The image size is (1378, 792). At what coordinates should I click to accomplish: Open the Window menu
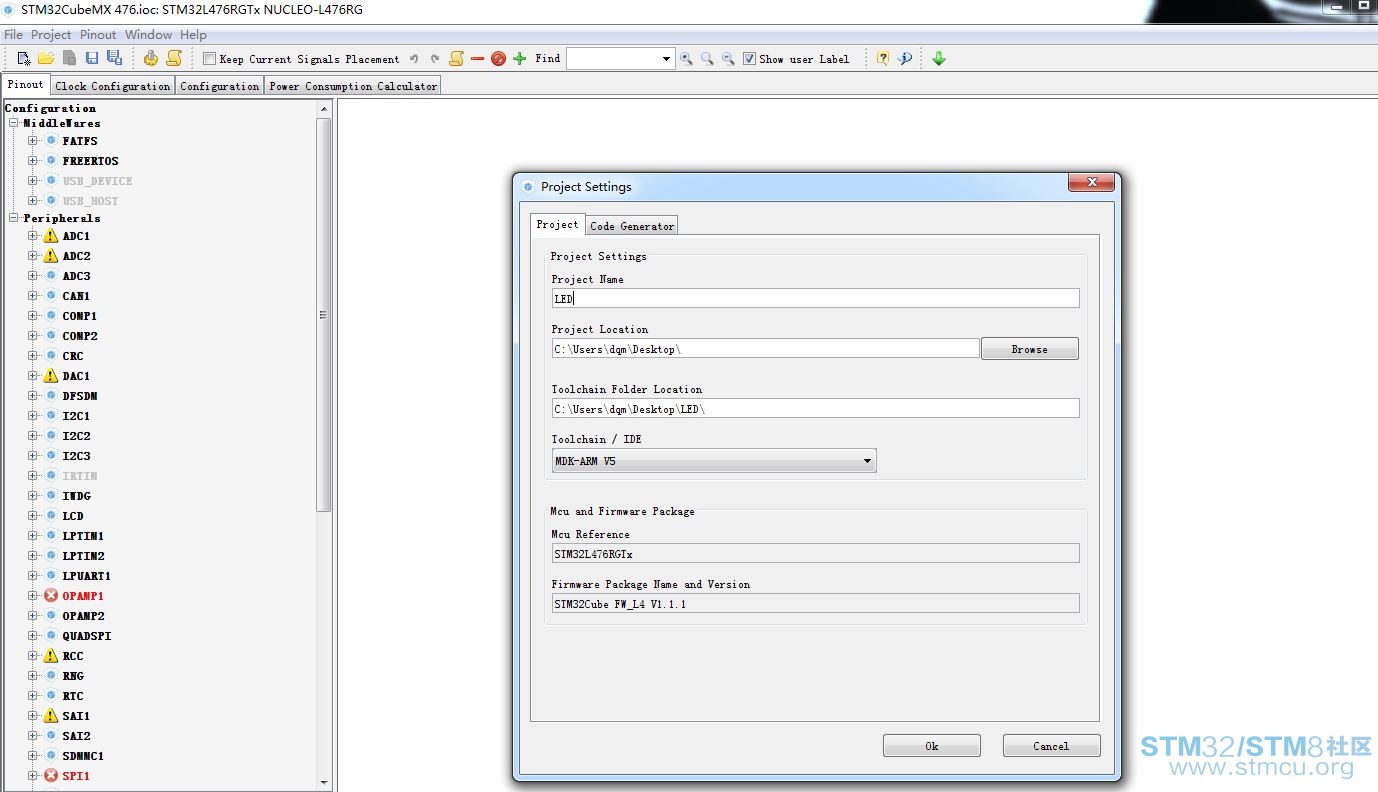[x=149, y=35]
